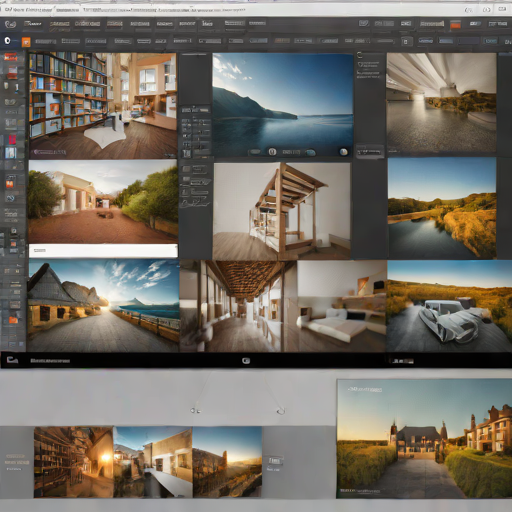Select the sunset canyon thumbnail in bottom strip
The width and height of the screenshot is (512, 512).
(x=227, y=462)
